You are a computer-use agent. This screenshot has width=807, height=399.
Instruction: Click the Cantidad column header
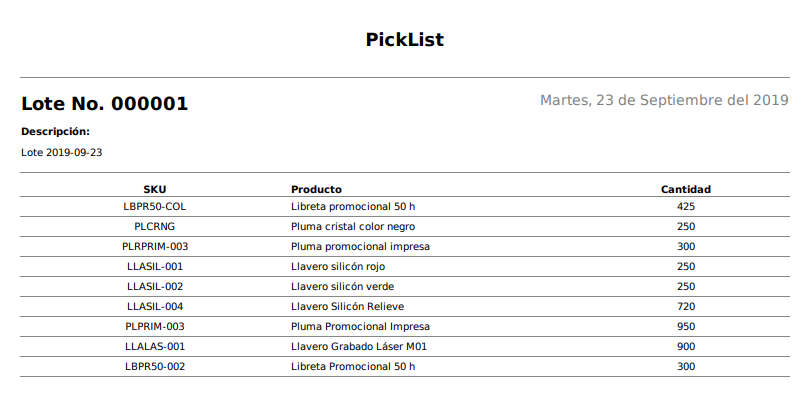[x=686, y=189]
